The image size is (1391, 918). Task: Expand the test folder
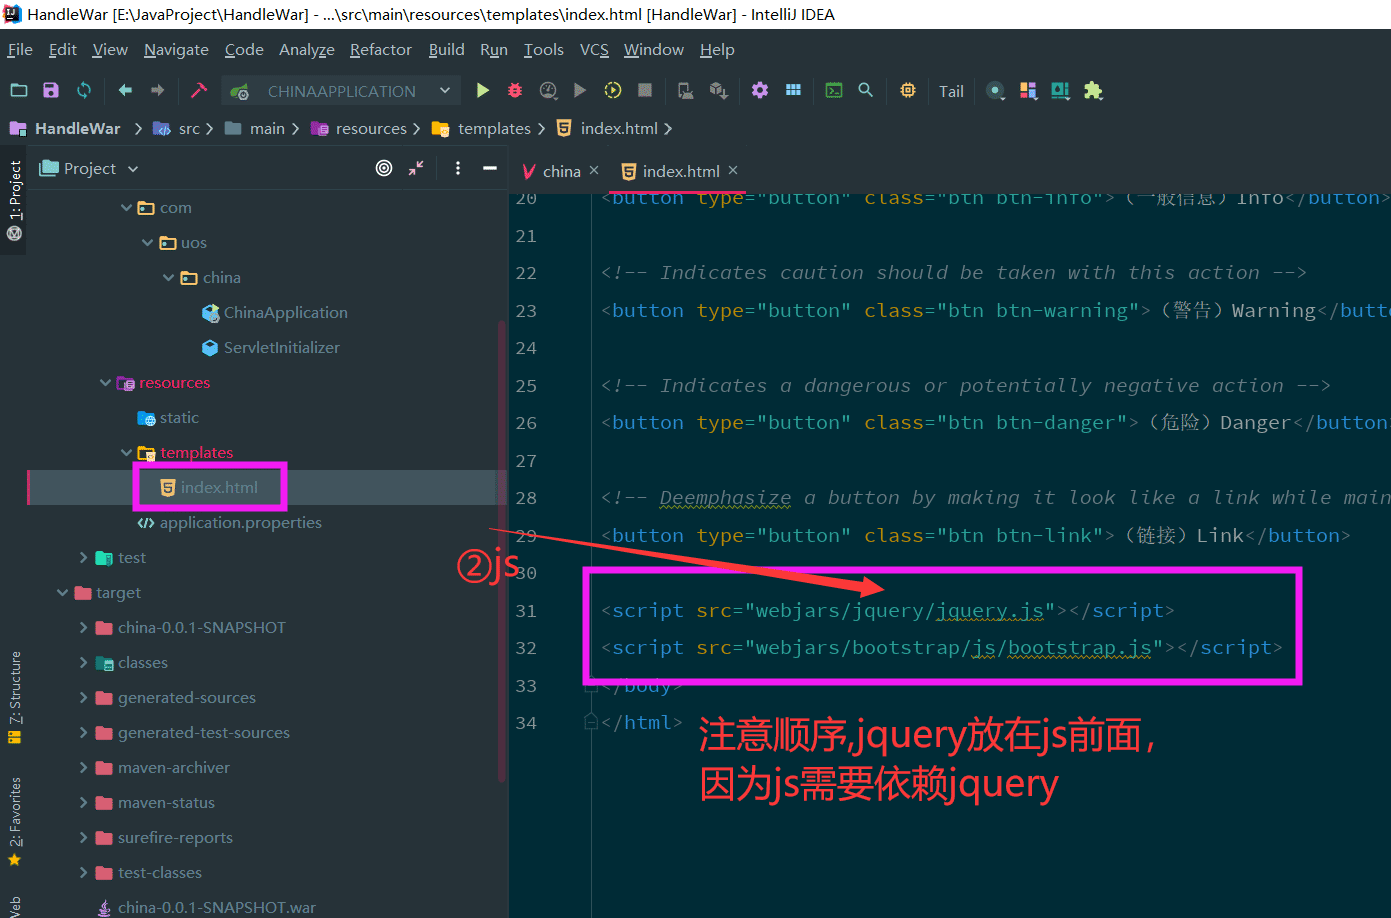click(x=83, y=558)
